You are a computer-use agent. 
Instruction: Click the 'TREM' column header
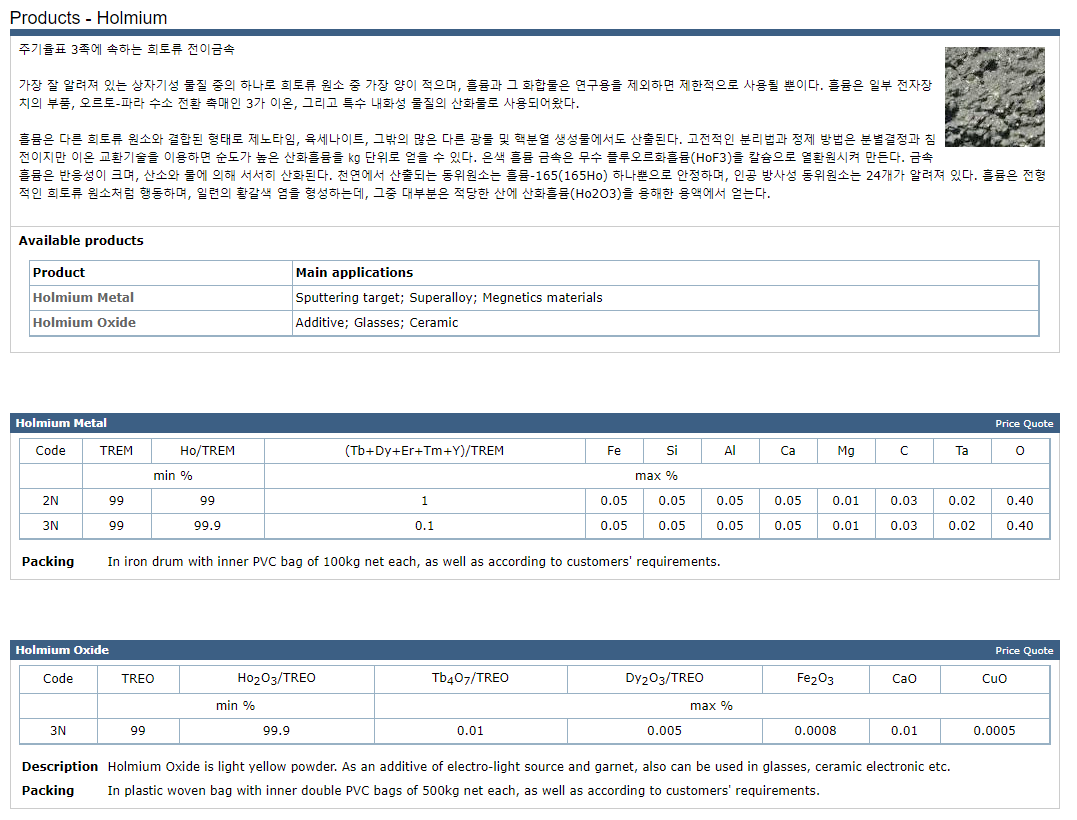116,451
